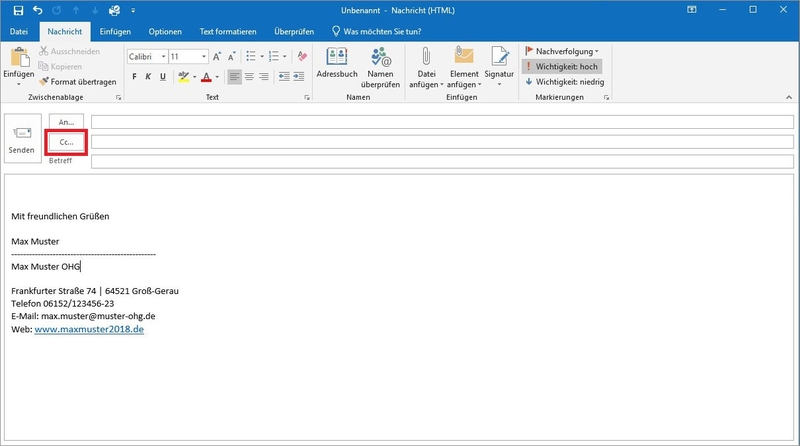Image resolution: width=800 pixels, height=446 pixels.
Task: Decrease font size with the smaller A
Action: coord(232,57)
